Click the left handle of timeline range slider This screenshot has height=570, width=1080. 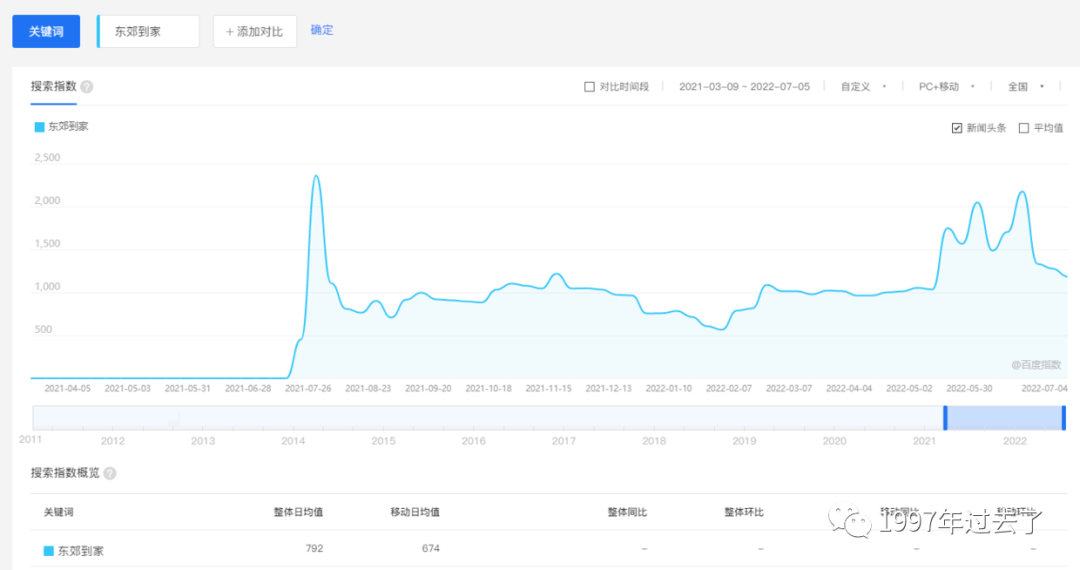pos(945,418)
